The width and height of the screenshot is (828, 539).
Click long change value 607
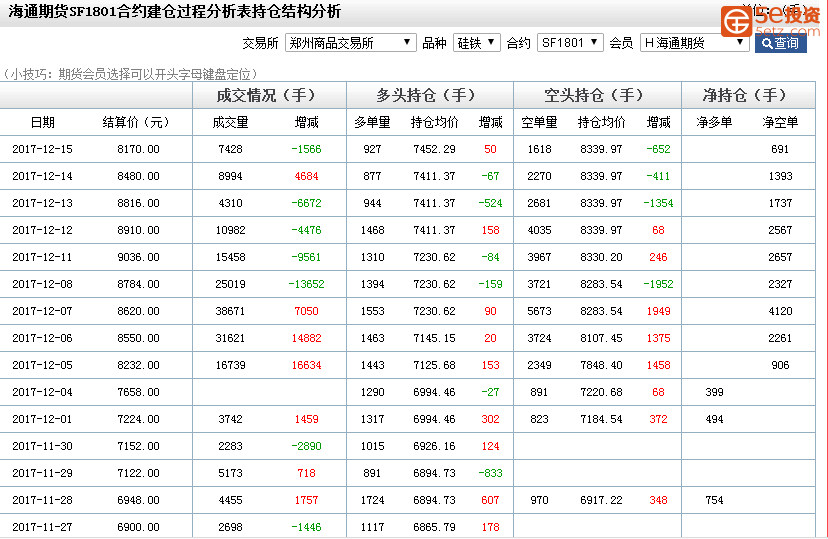[490, 500]
